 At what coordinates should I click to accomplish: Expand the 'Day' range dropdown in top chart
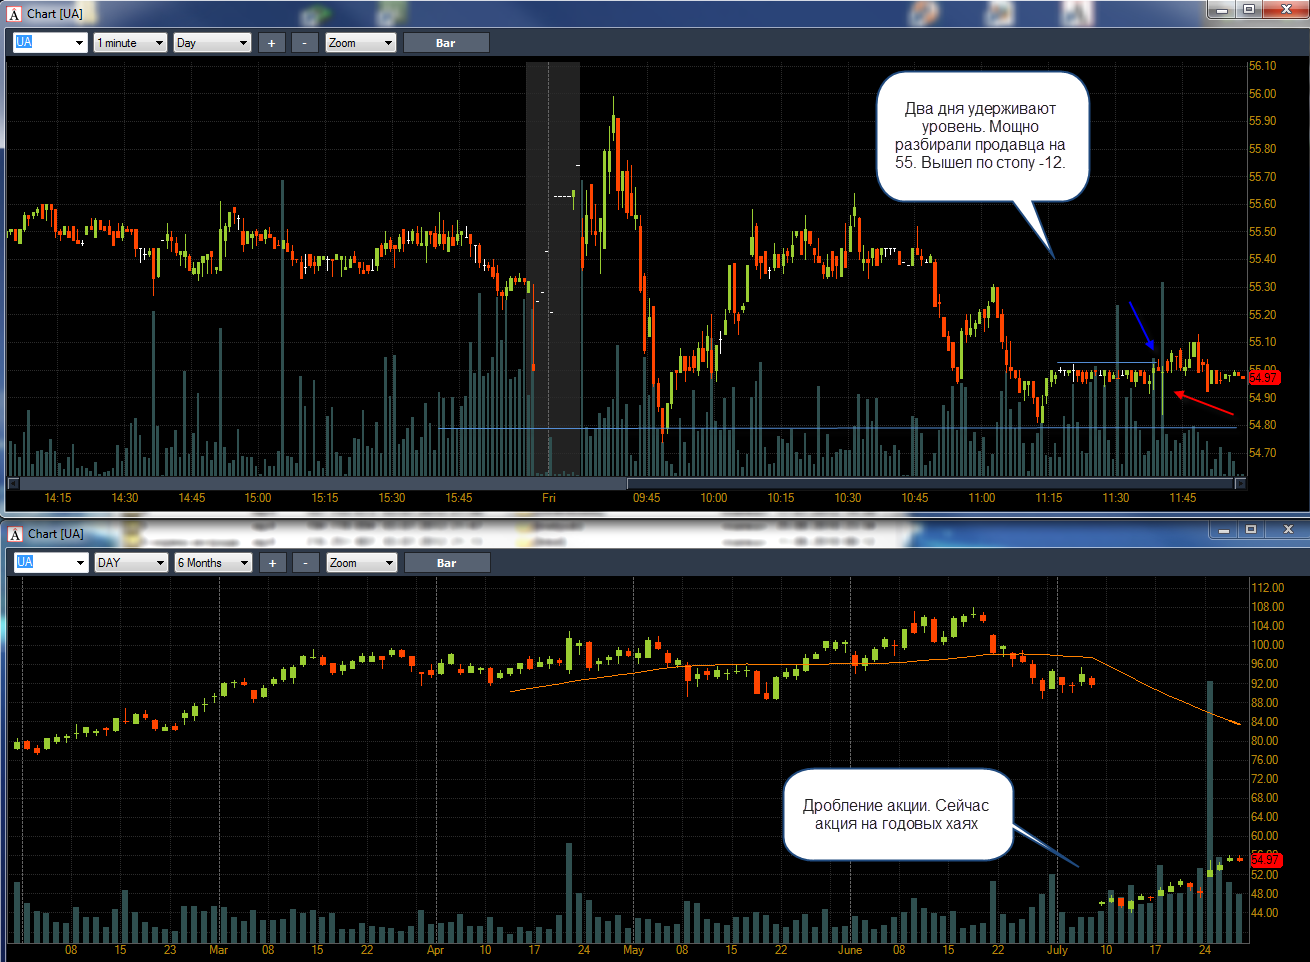click(x=212, y=43)
